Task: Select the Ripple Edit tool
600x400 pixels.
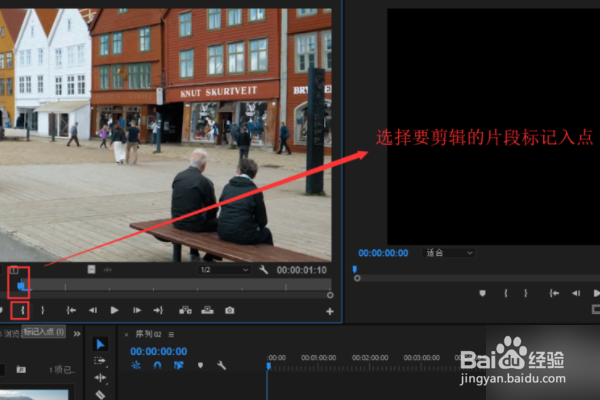Action: click(x=100, y=378)
